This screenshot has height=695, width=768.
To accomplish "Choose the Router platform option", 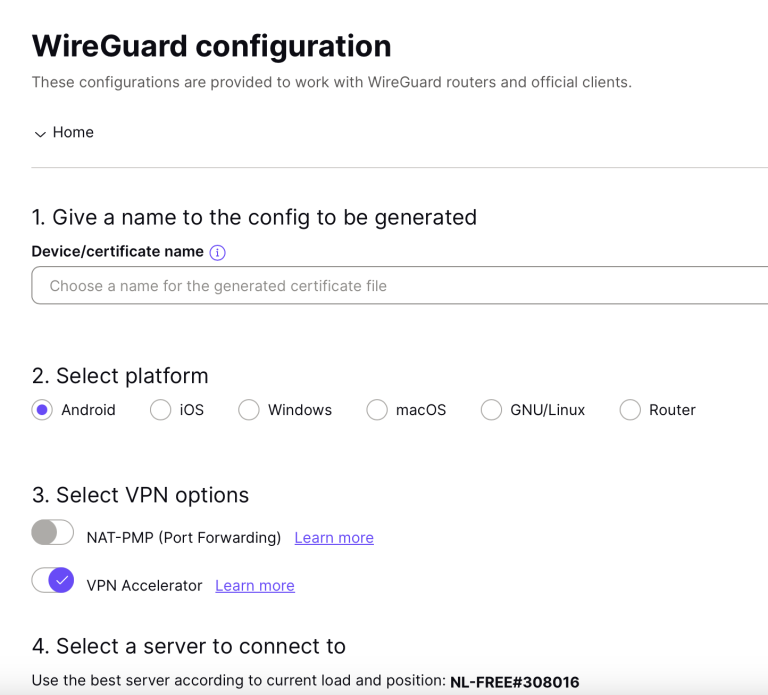I will click(630, 410).
